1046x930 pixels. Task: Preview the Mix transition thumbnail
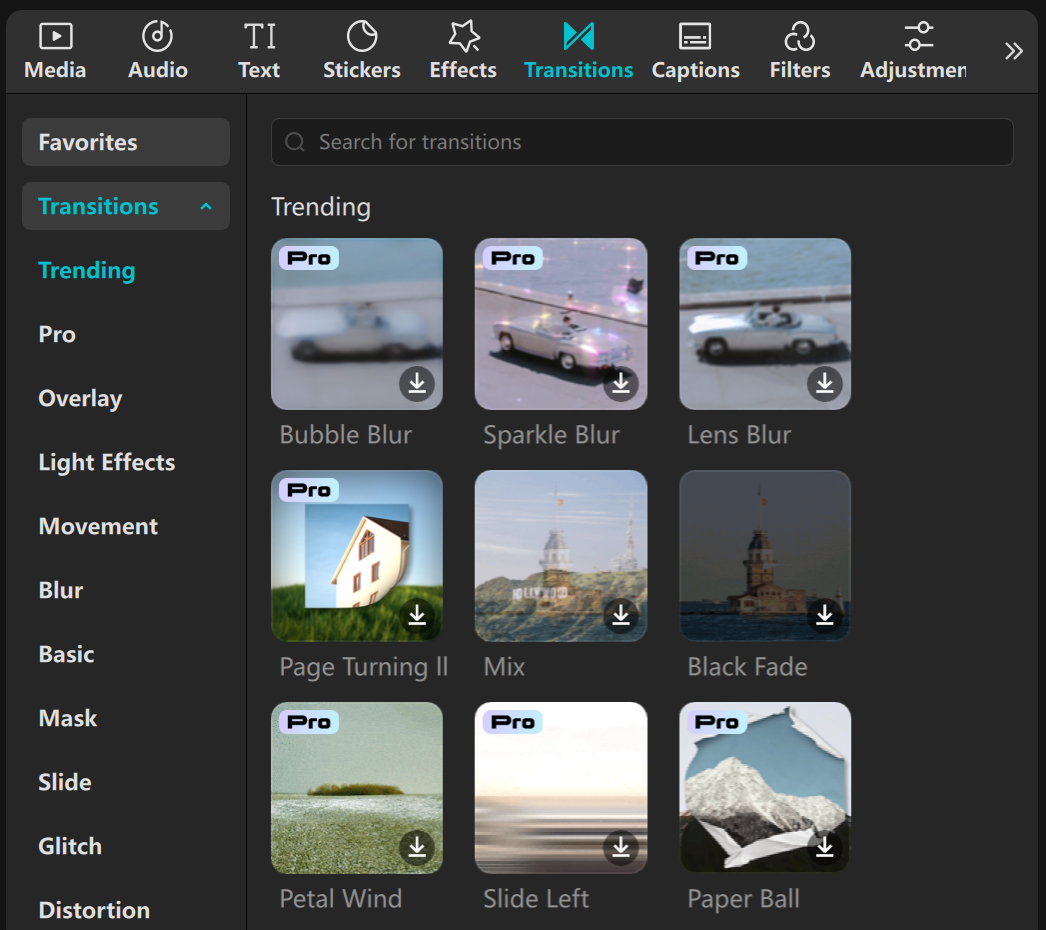pyautogui.click(x=561, y=556)
